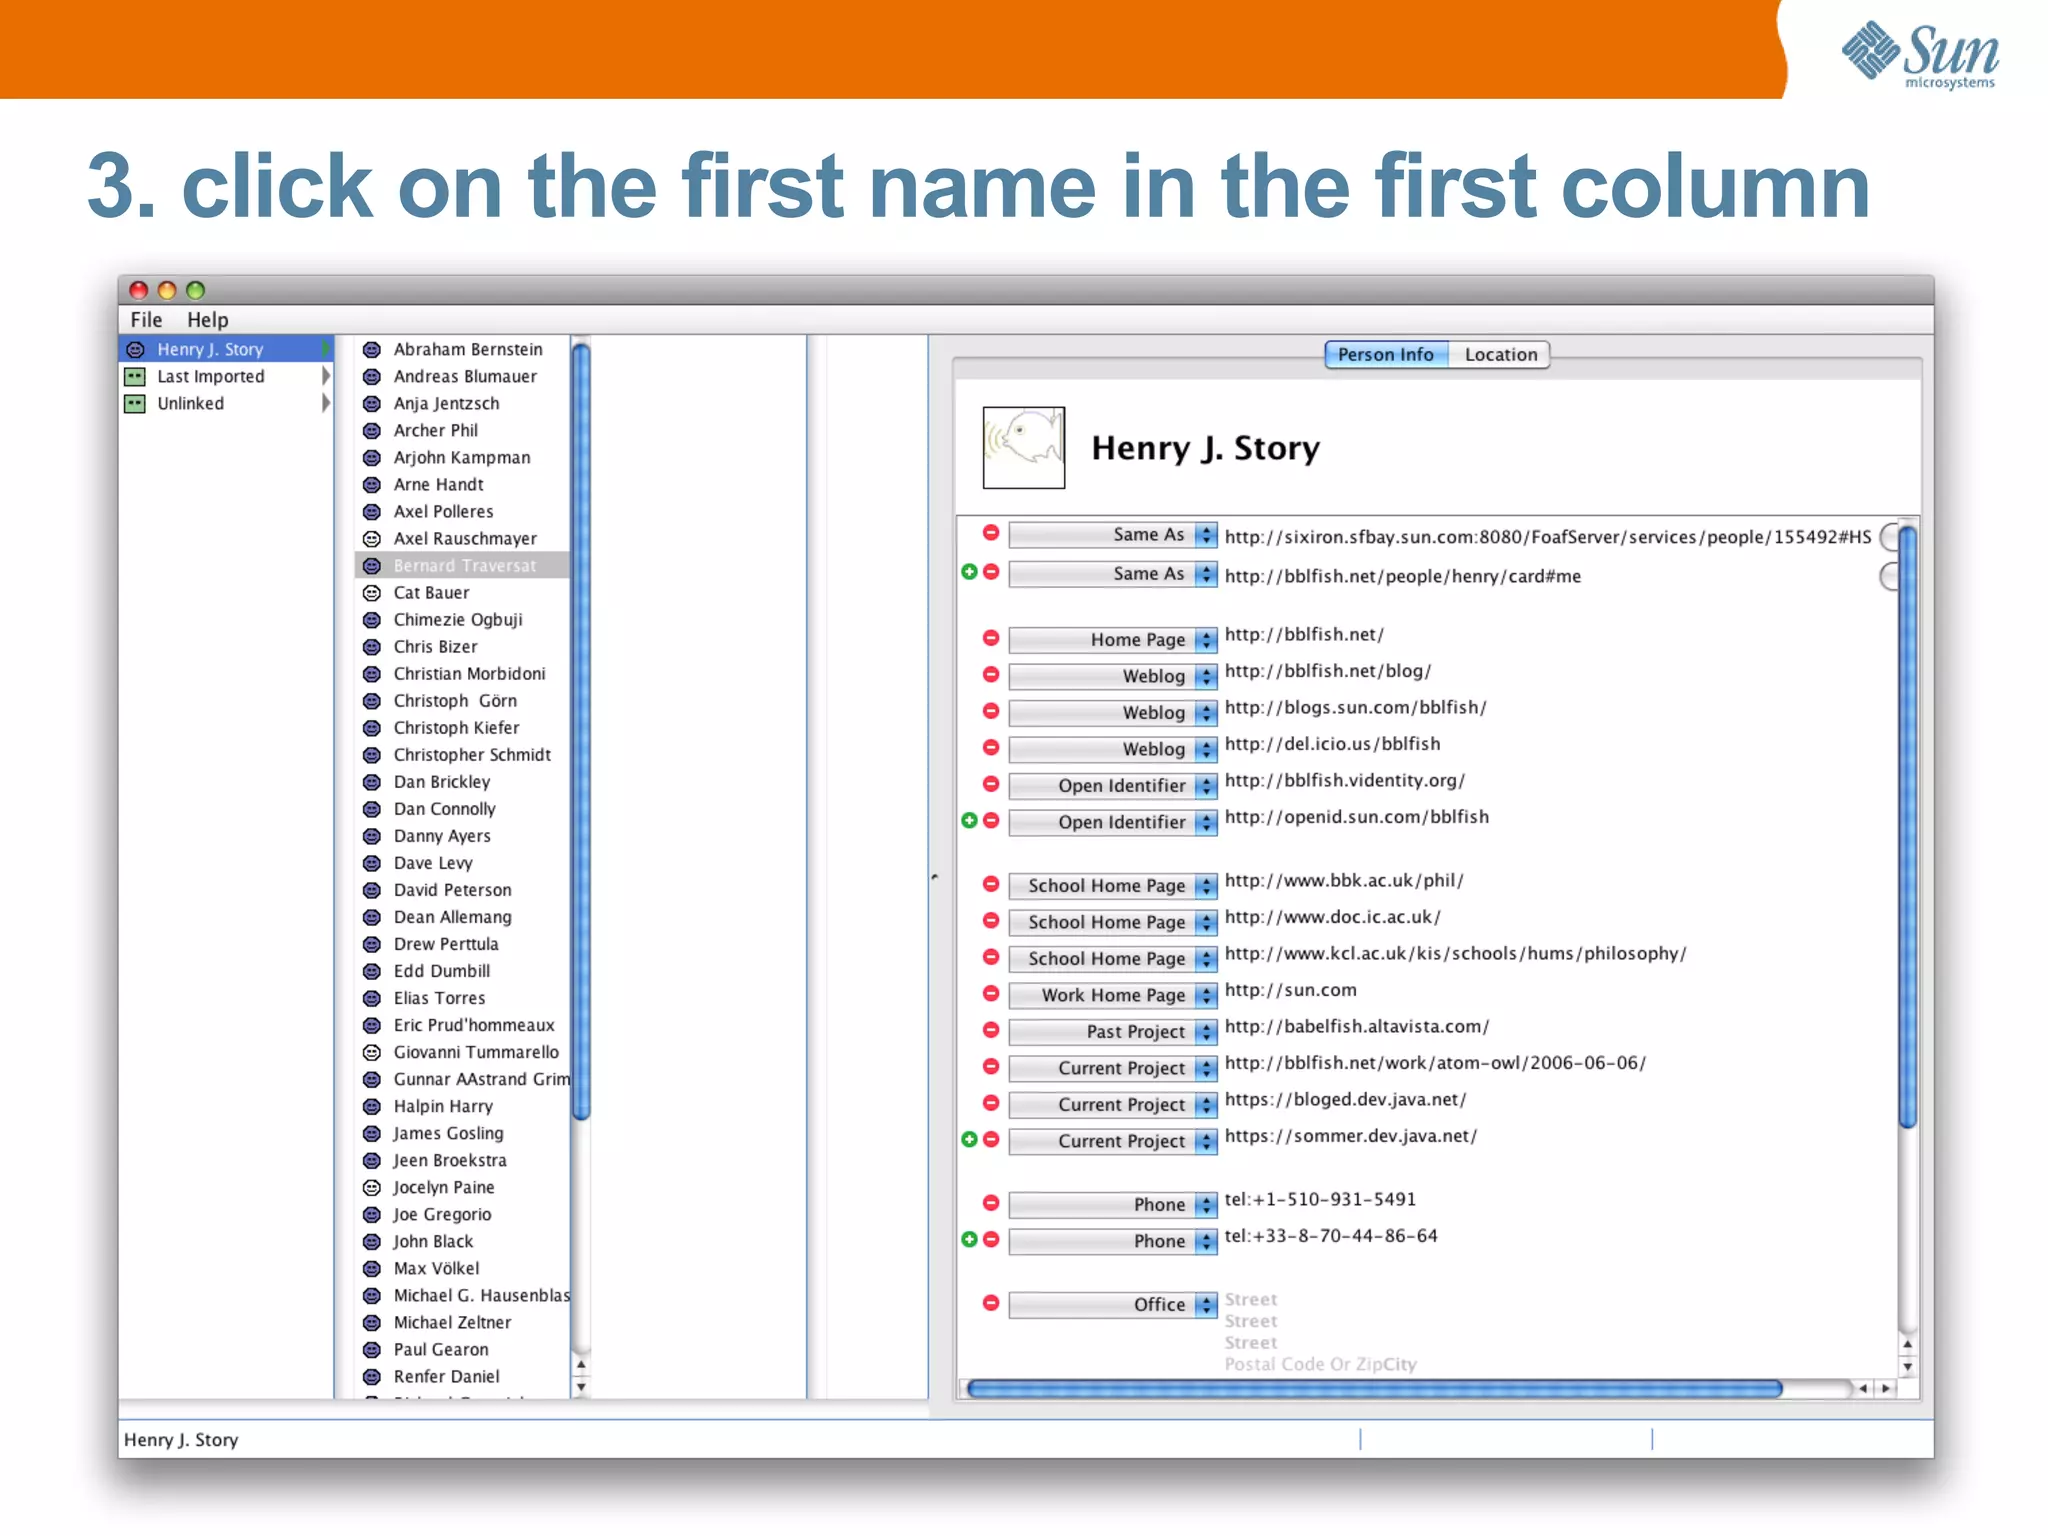Select Dan Brickley in the contacts list

(441, 782)
